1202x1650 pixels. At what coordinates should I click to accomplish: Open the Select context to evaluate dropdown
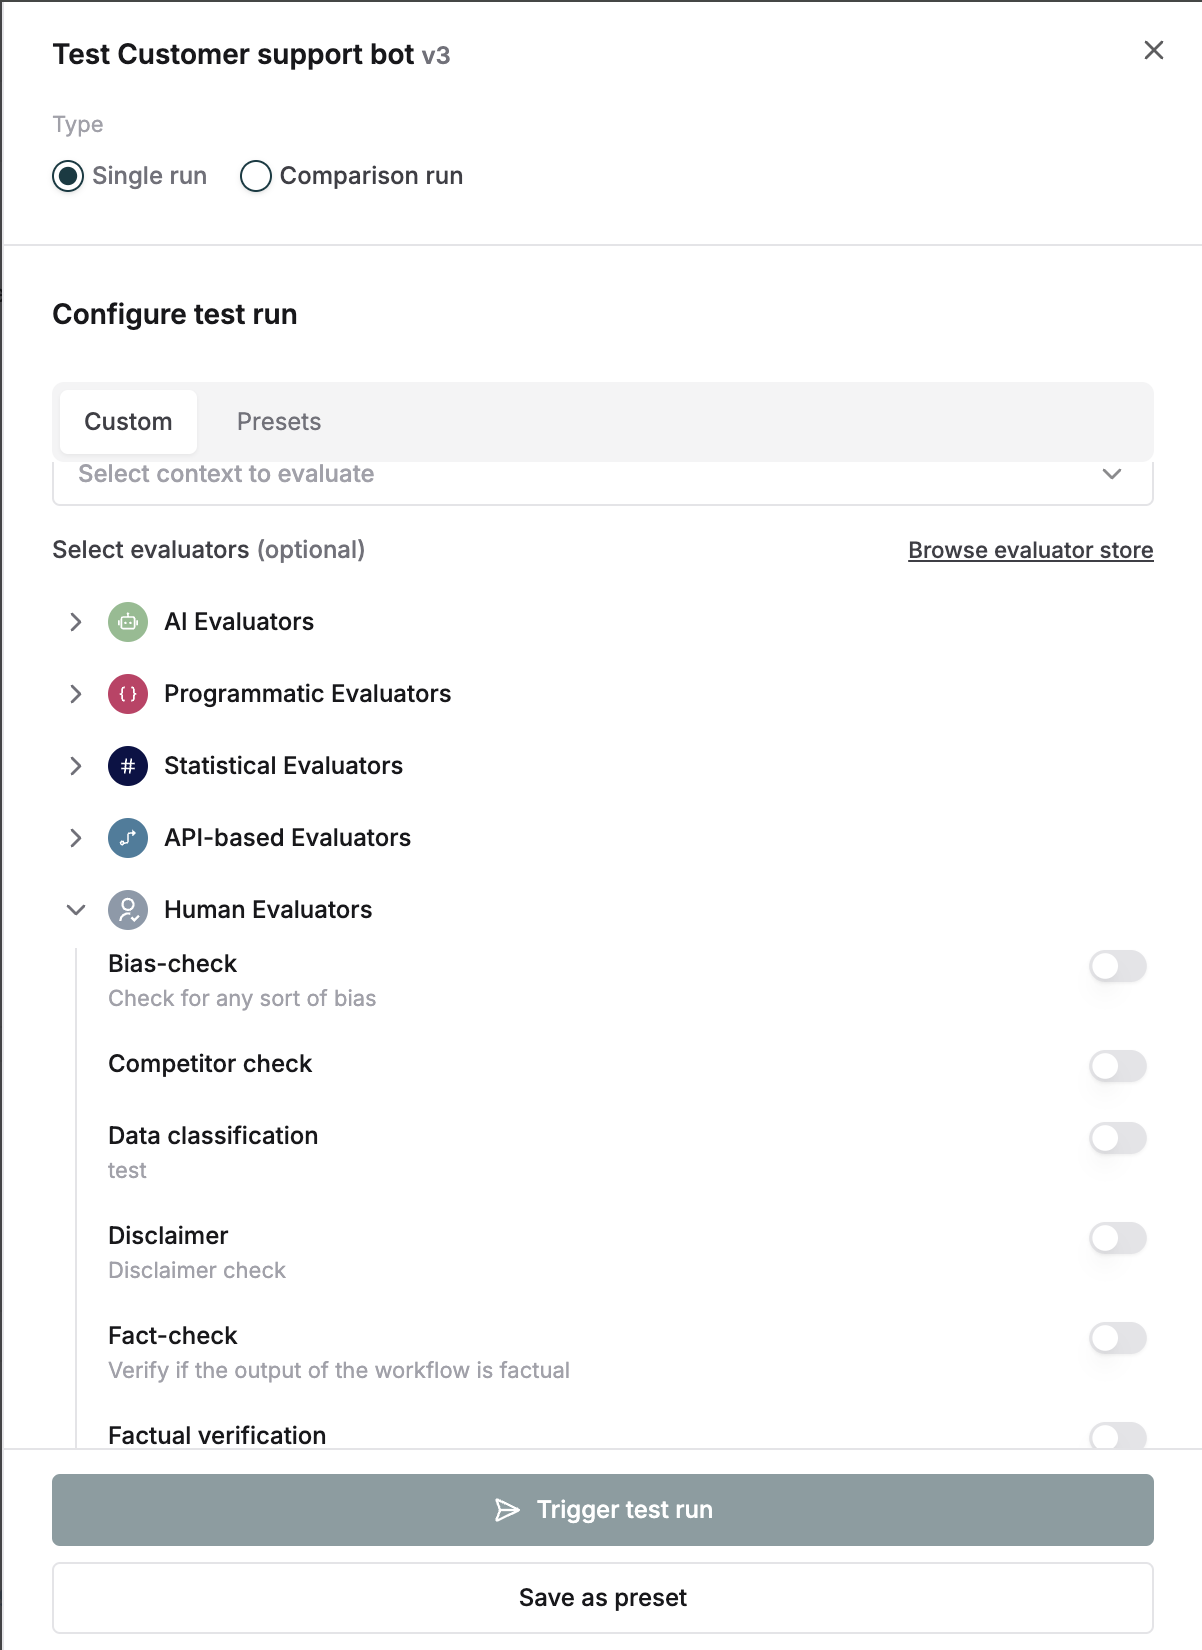point(601,475)
